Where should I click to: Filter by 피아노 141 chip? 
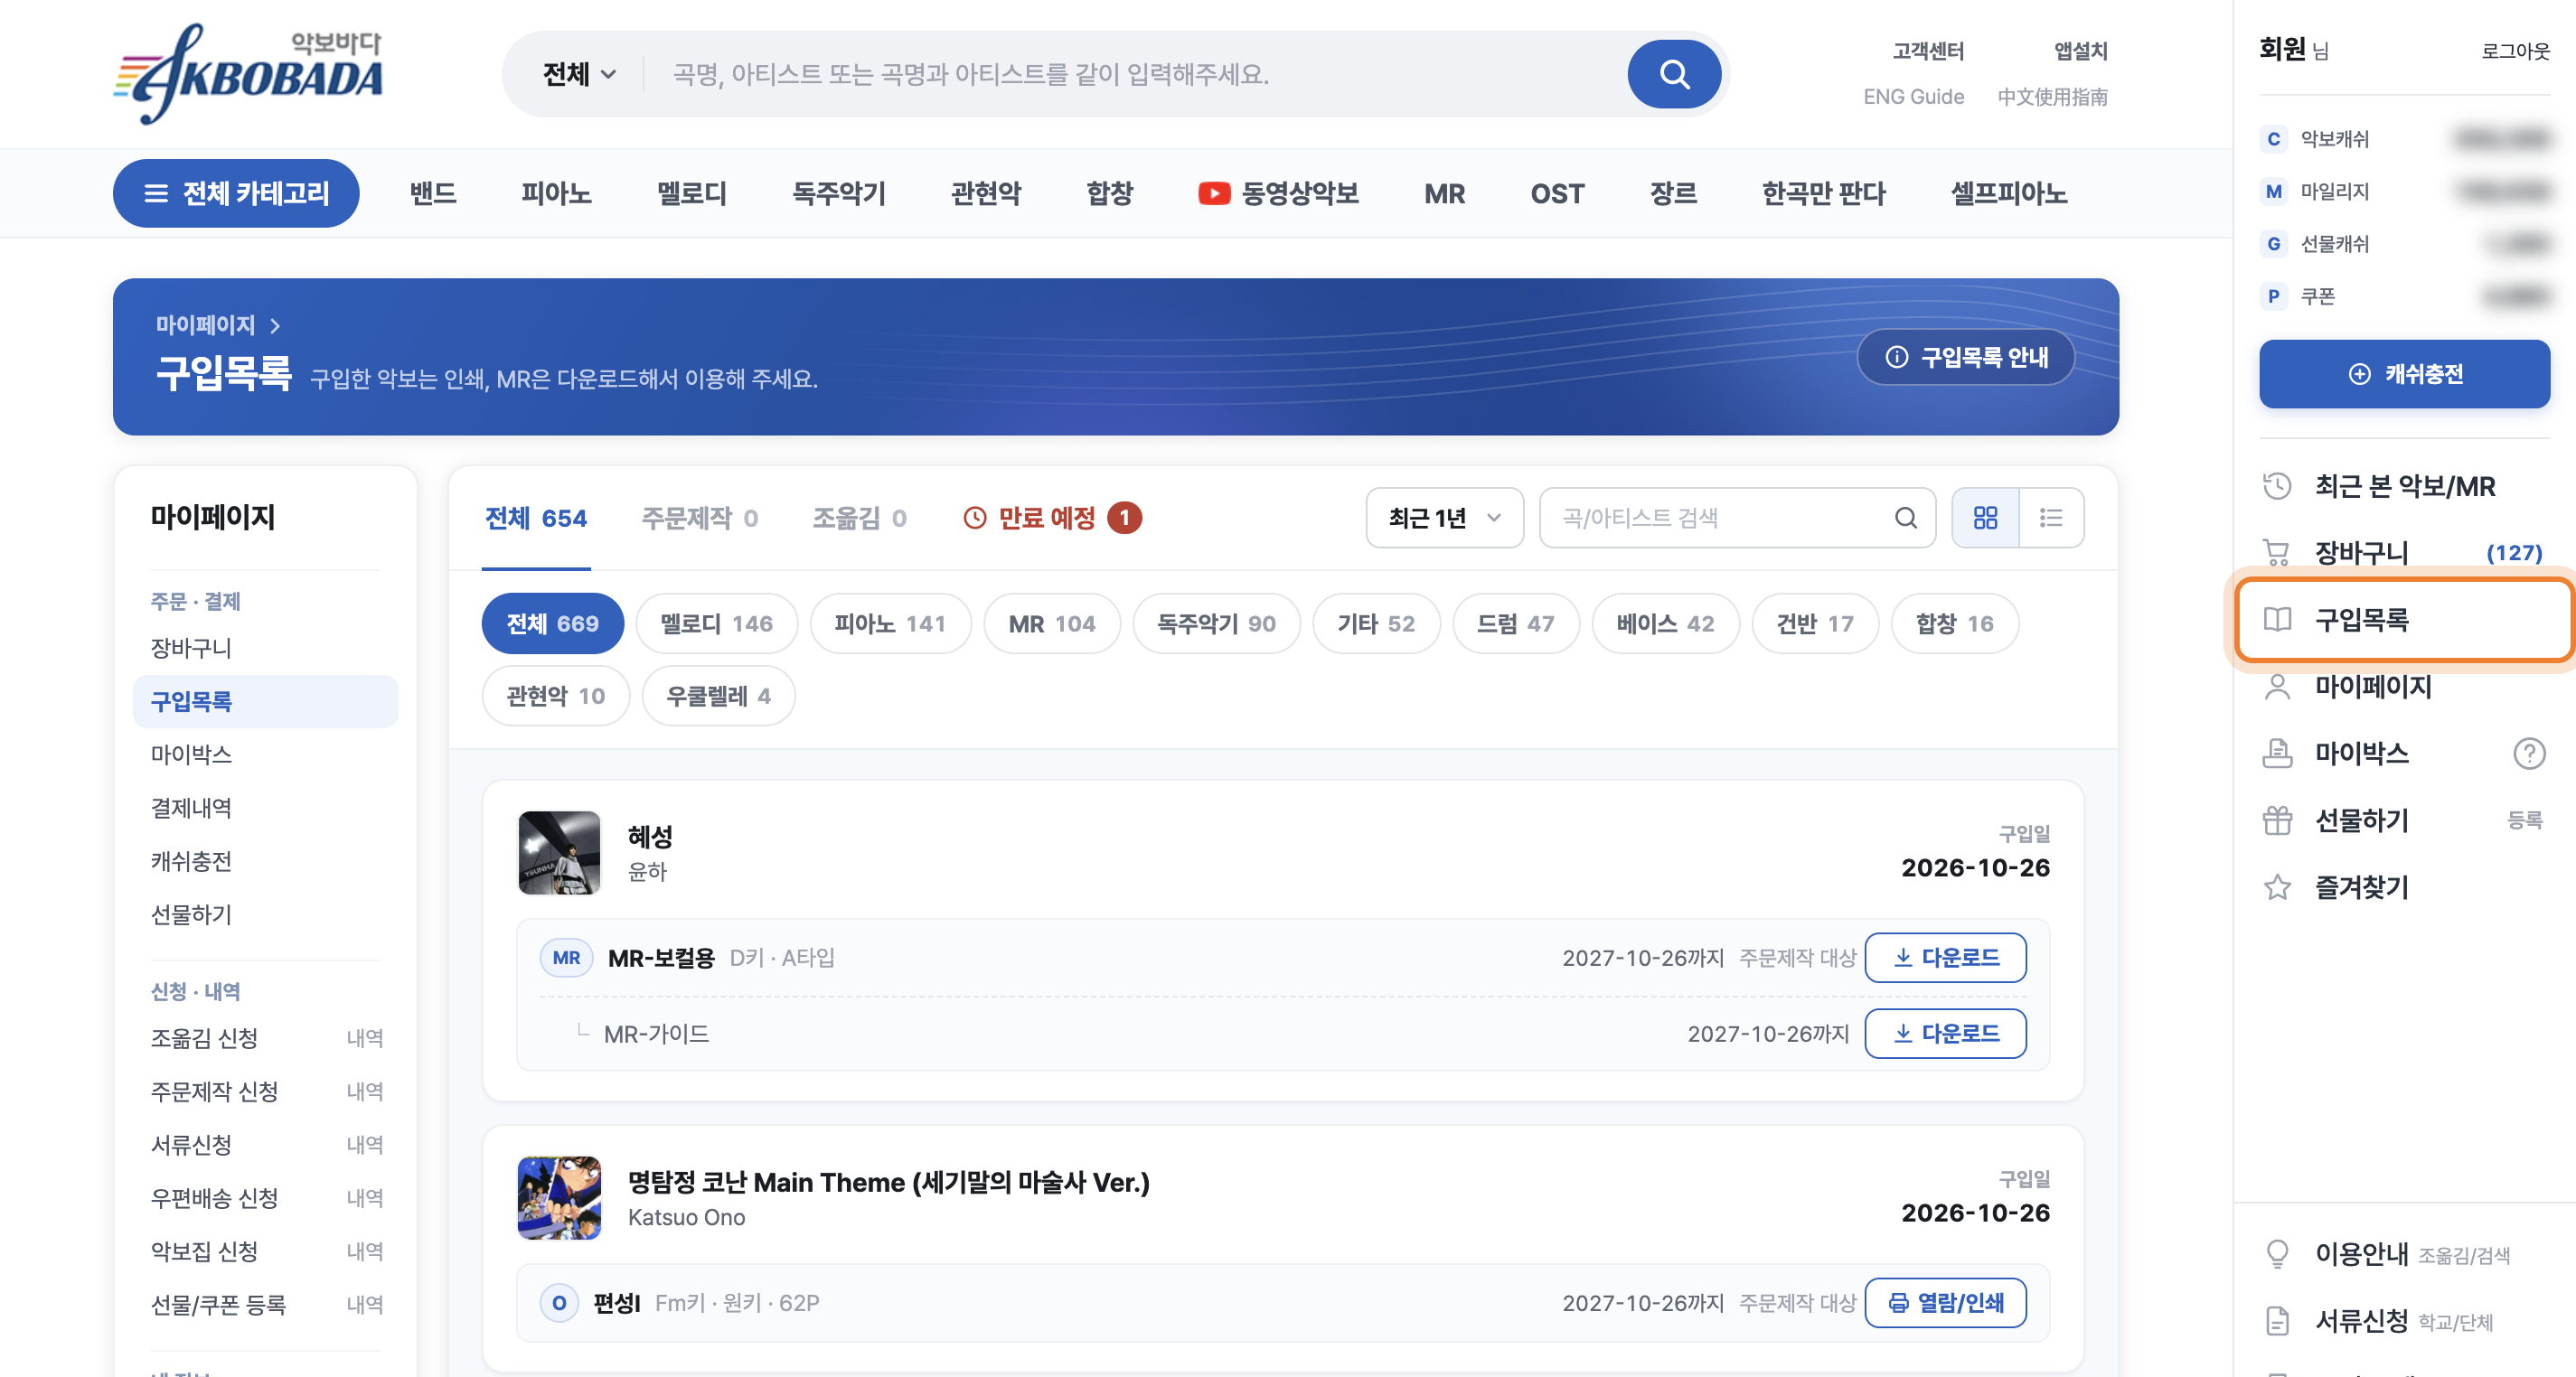coord(890,624)
